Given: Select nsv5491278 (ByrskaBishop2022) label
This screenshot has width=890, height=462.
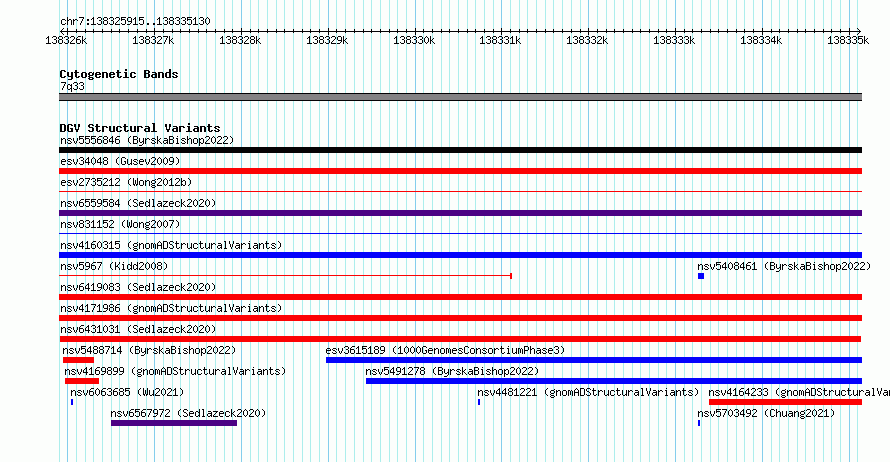Looking at the screenshot, I should coord(452,371).
